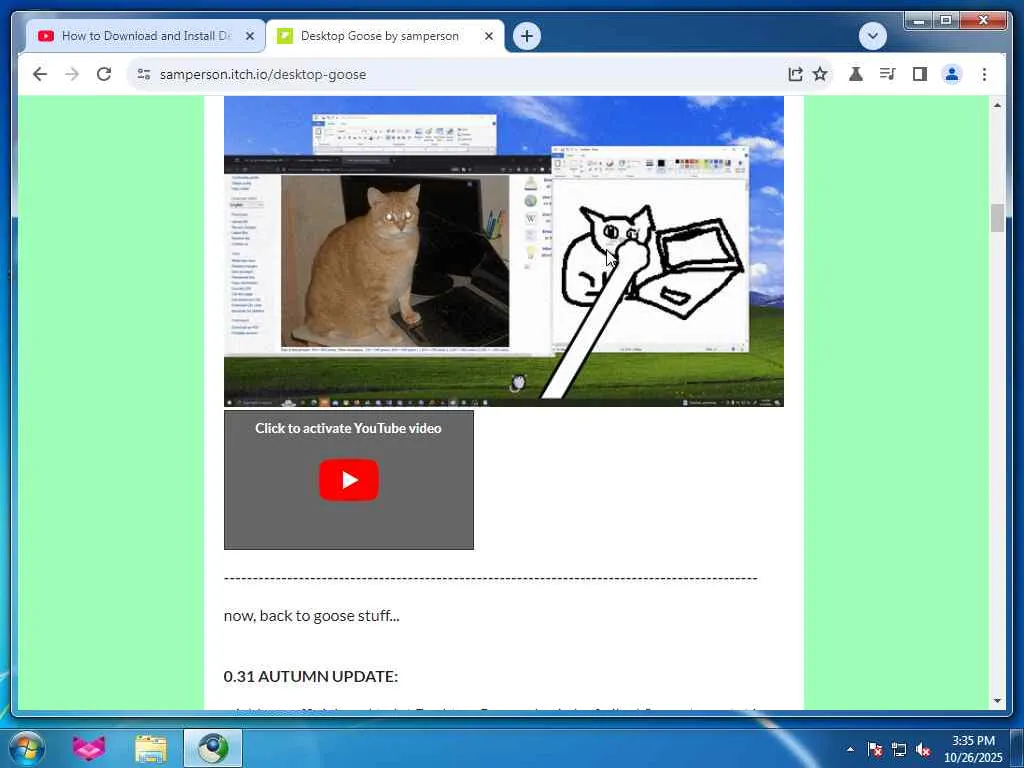
Task: Play the embedded YouTube video
Action: pos(349,480)
